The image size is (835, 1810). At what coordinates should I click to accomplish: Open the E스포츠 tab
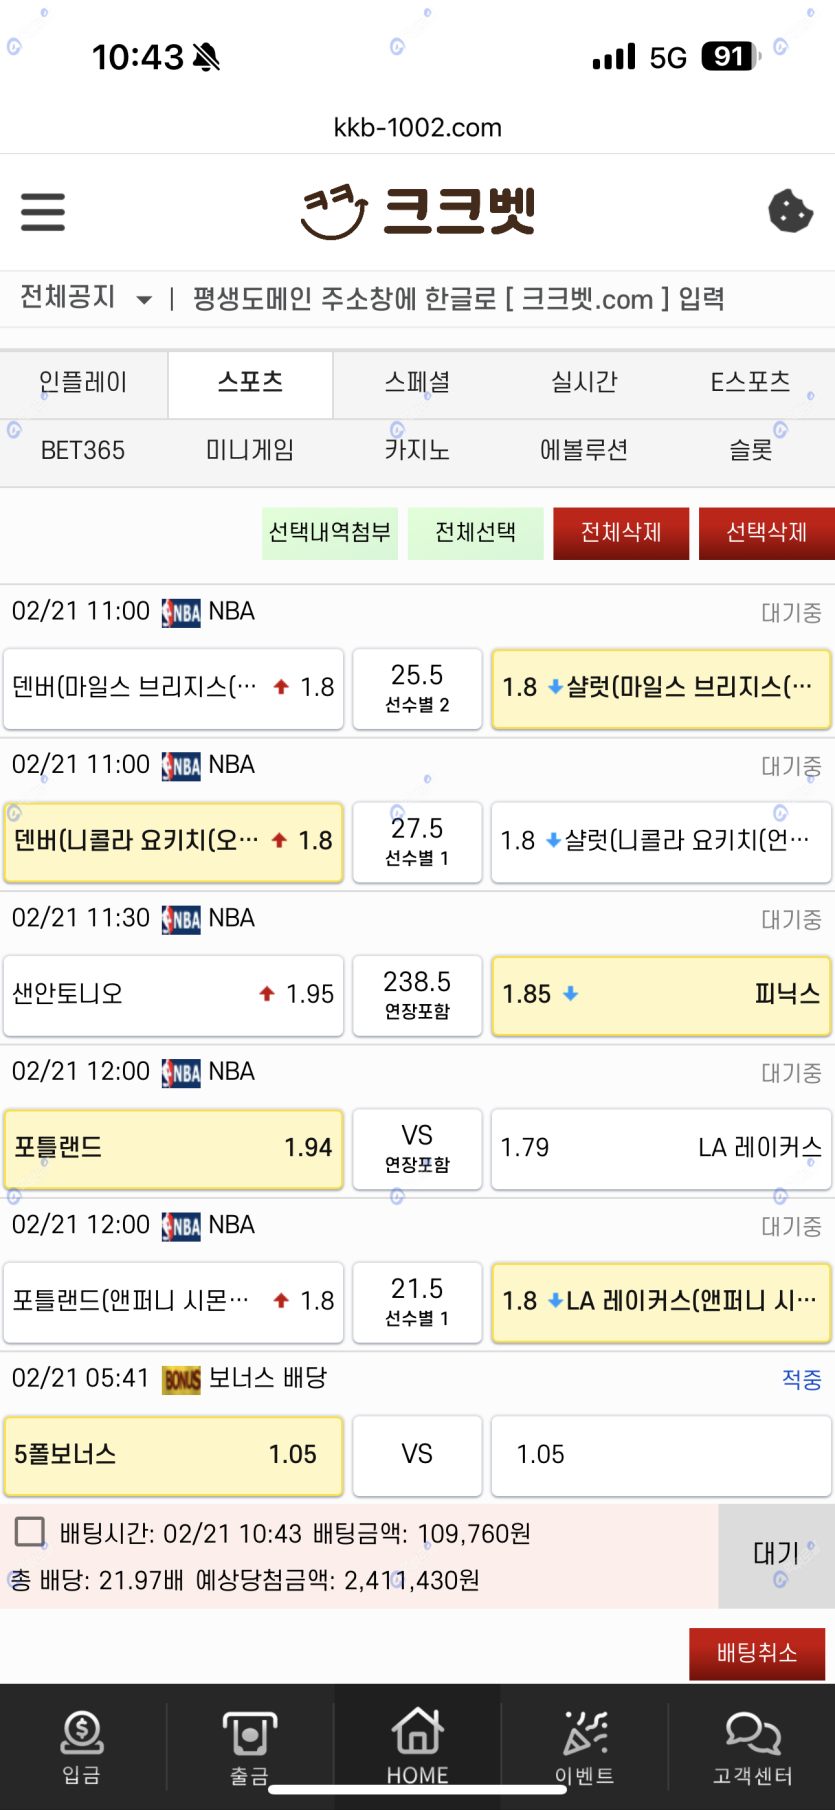pos(750,383)
